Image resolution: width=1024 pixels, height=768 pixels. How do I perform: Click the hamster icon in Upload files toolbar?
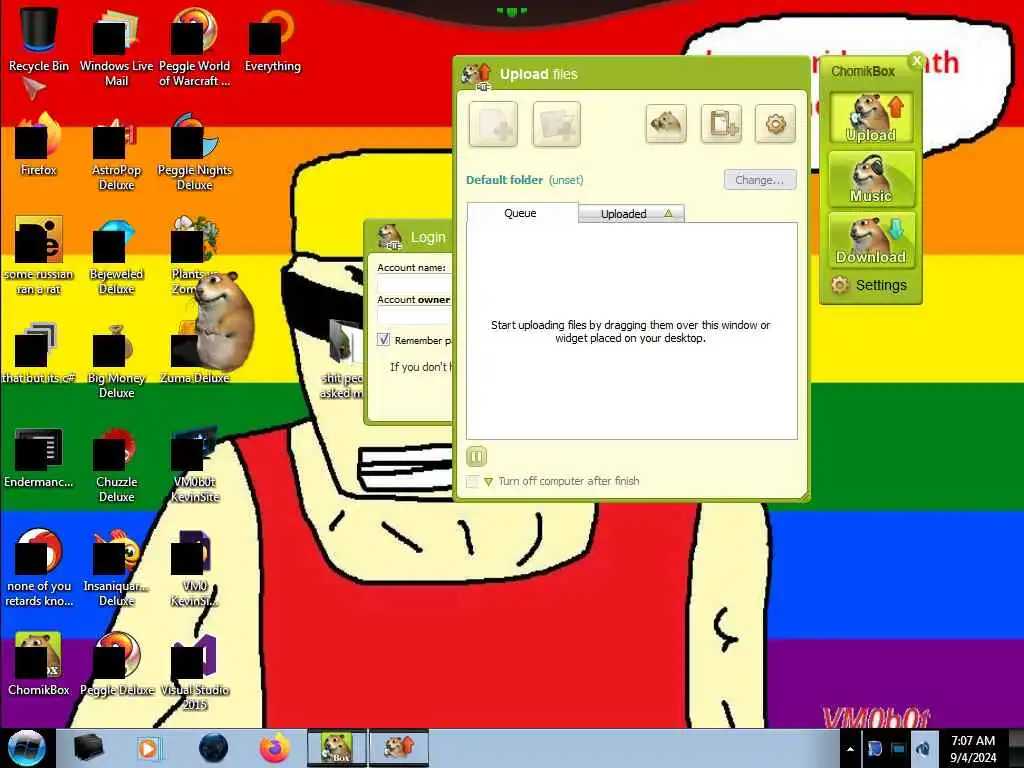point(666,123)
